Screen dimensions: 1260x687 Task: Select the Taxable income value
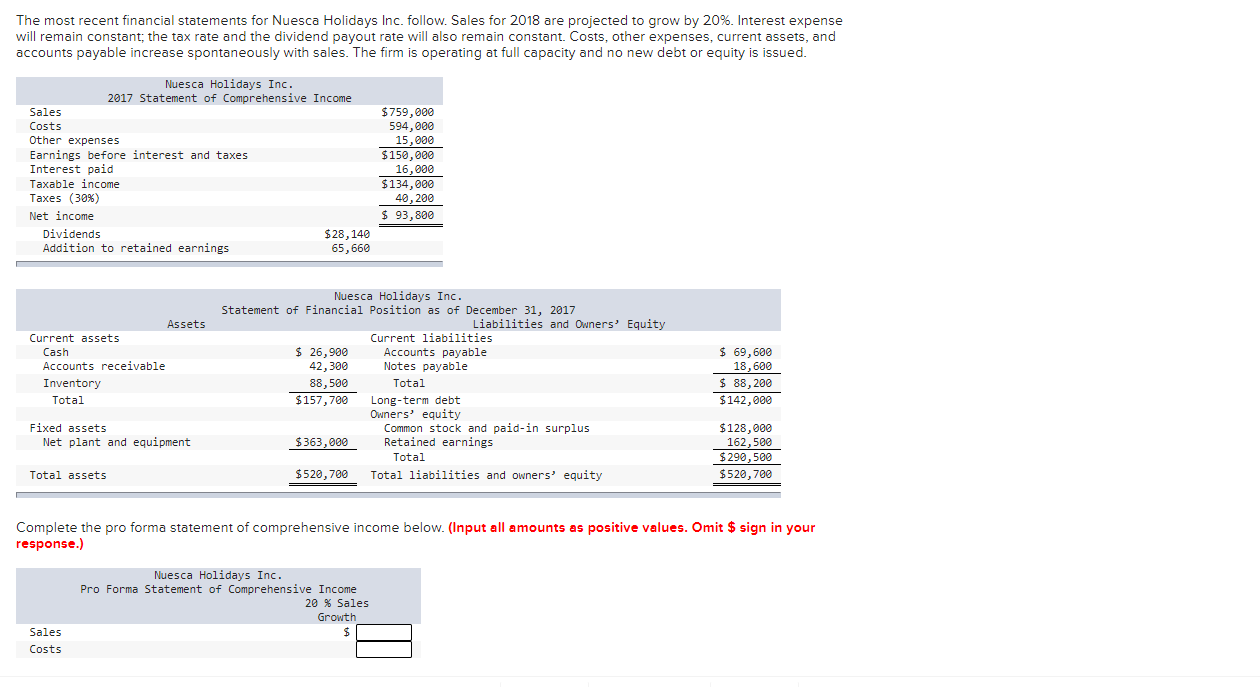[409, 184]
